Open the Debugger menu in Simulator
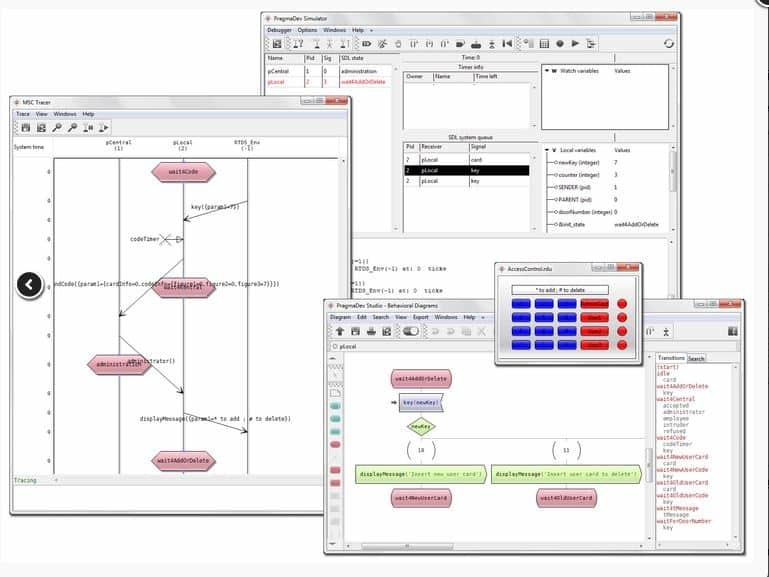The height and width of the screenshot is (577, 769). point(278,30)
